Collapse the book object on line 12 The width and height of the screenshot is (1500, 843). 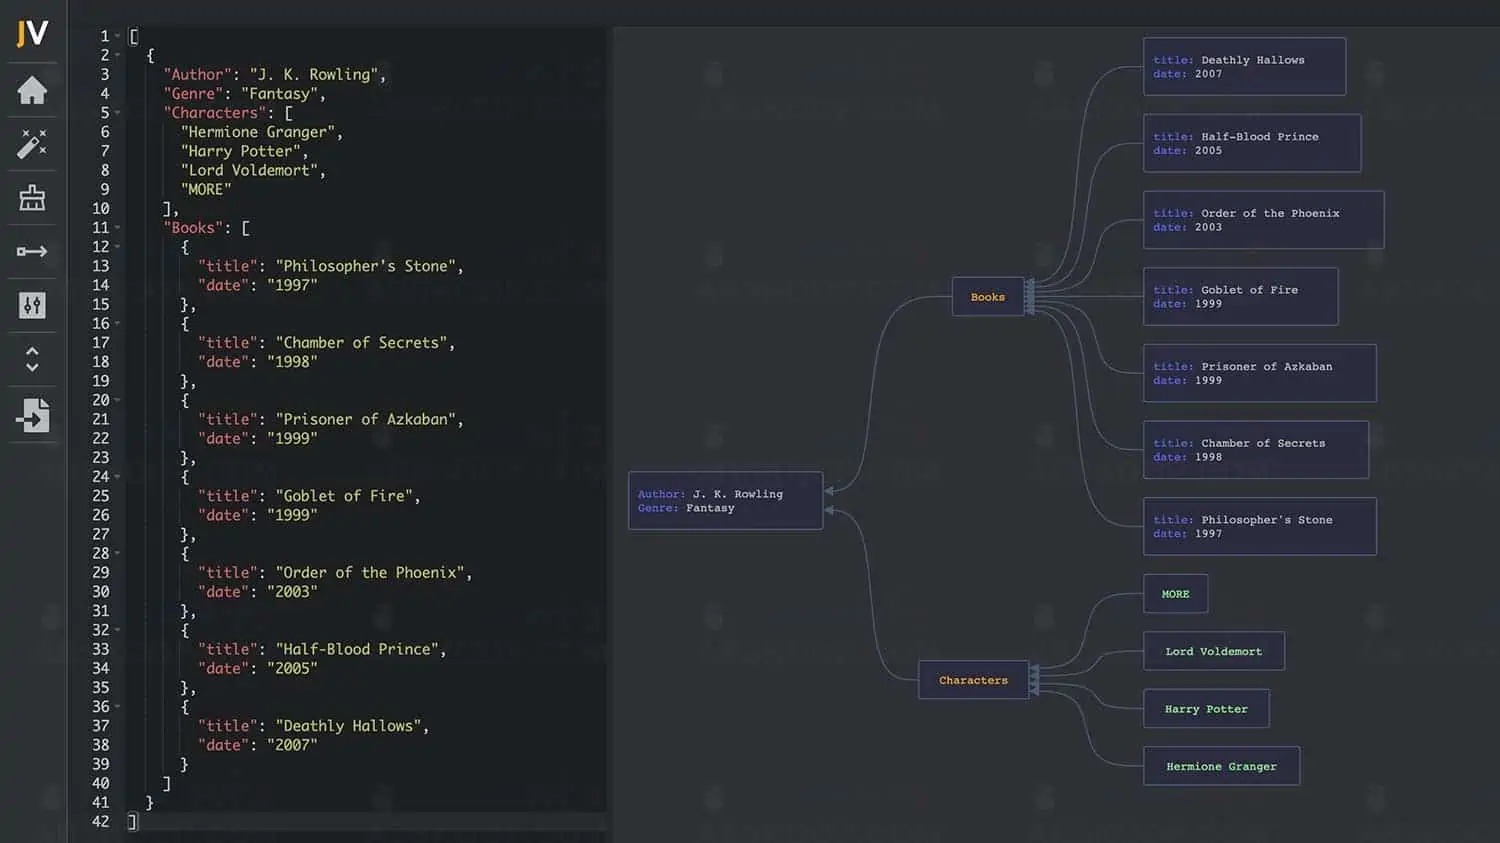pyautogui.click(x=118, y=247)
